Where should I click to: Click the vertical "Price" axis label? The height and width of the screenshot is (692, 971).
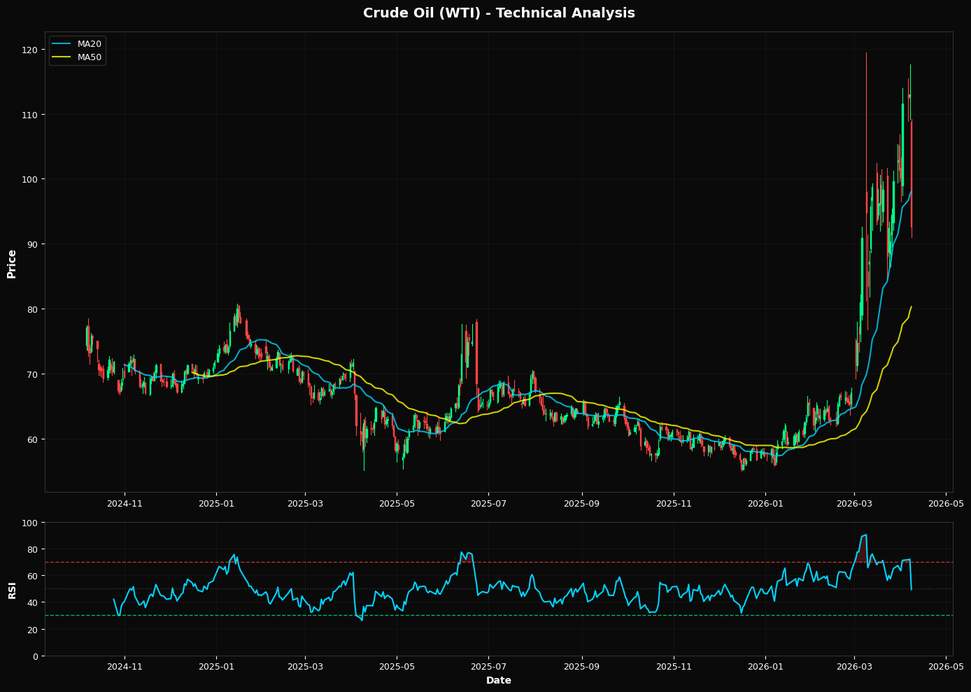coord(11,264)
